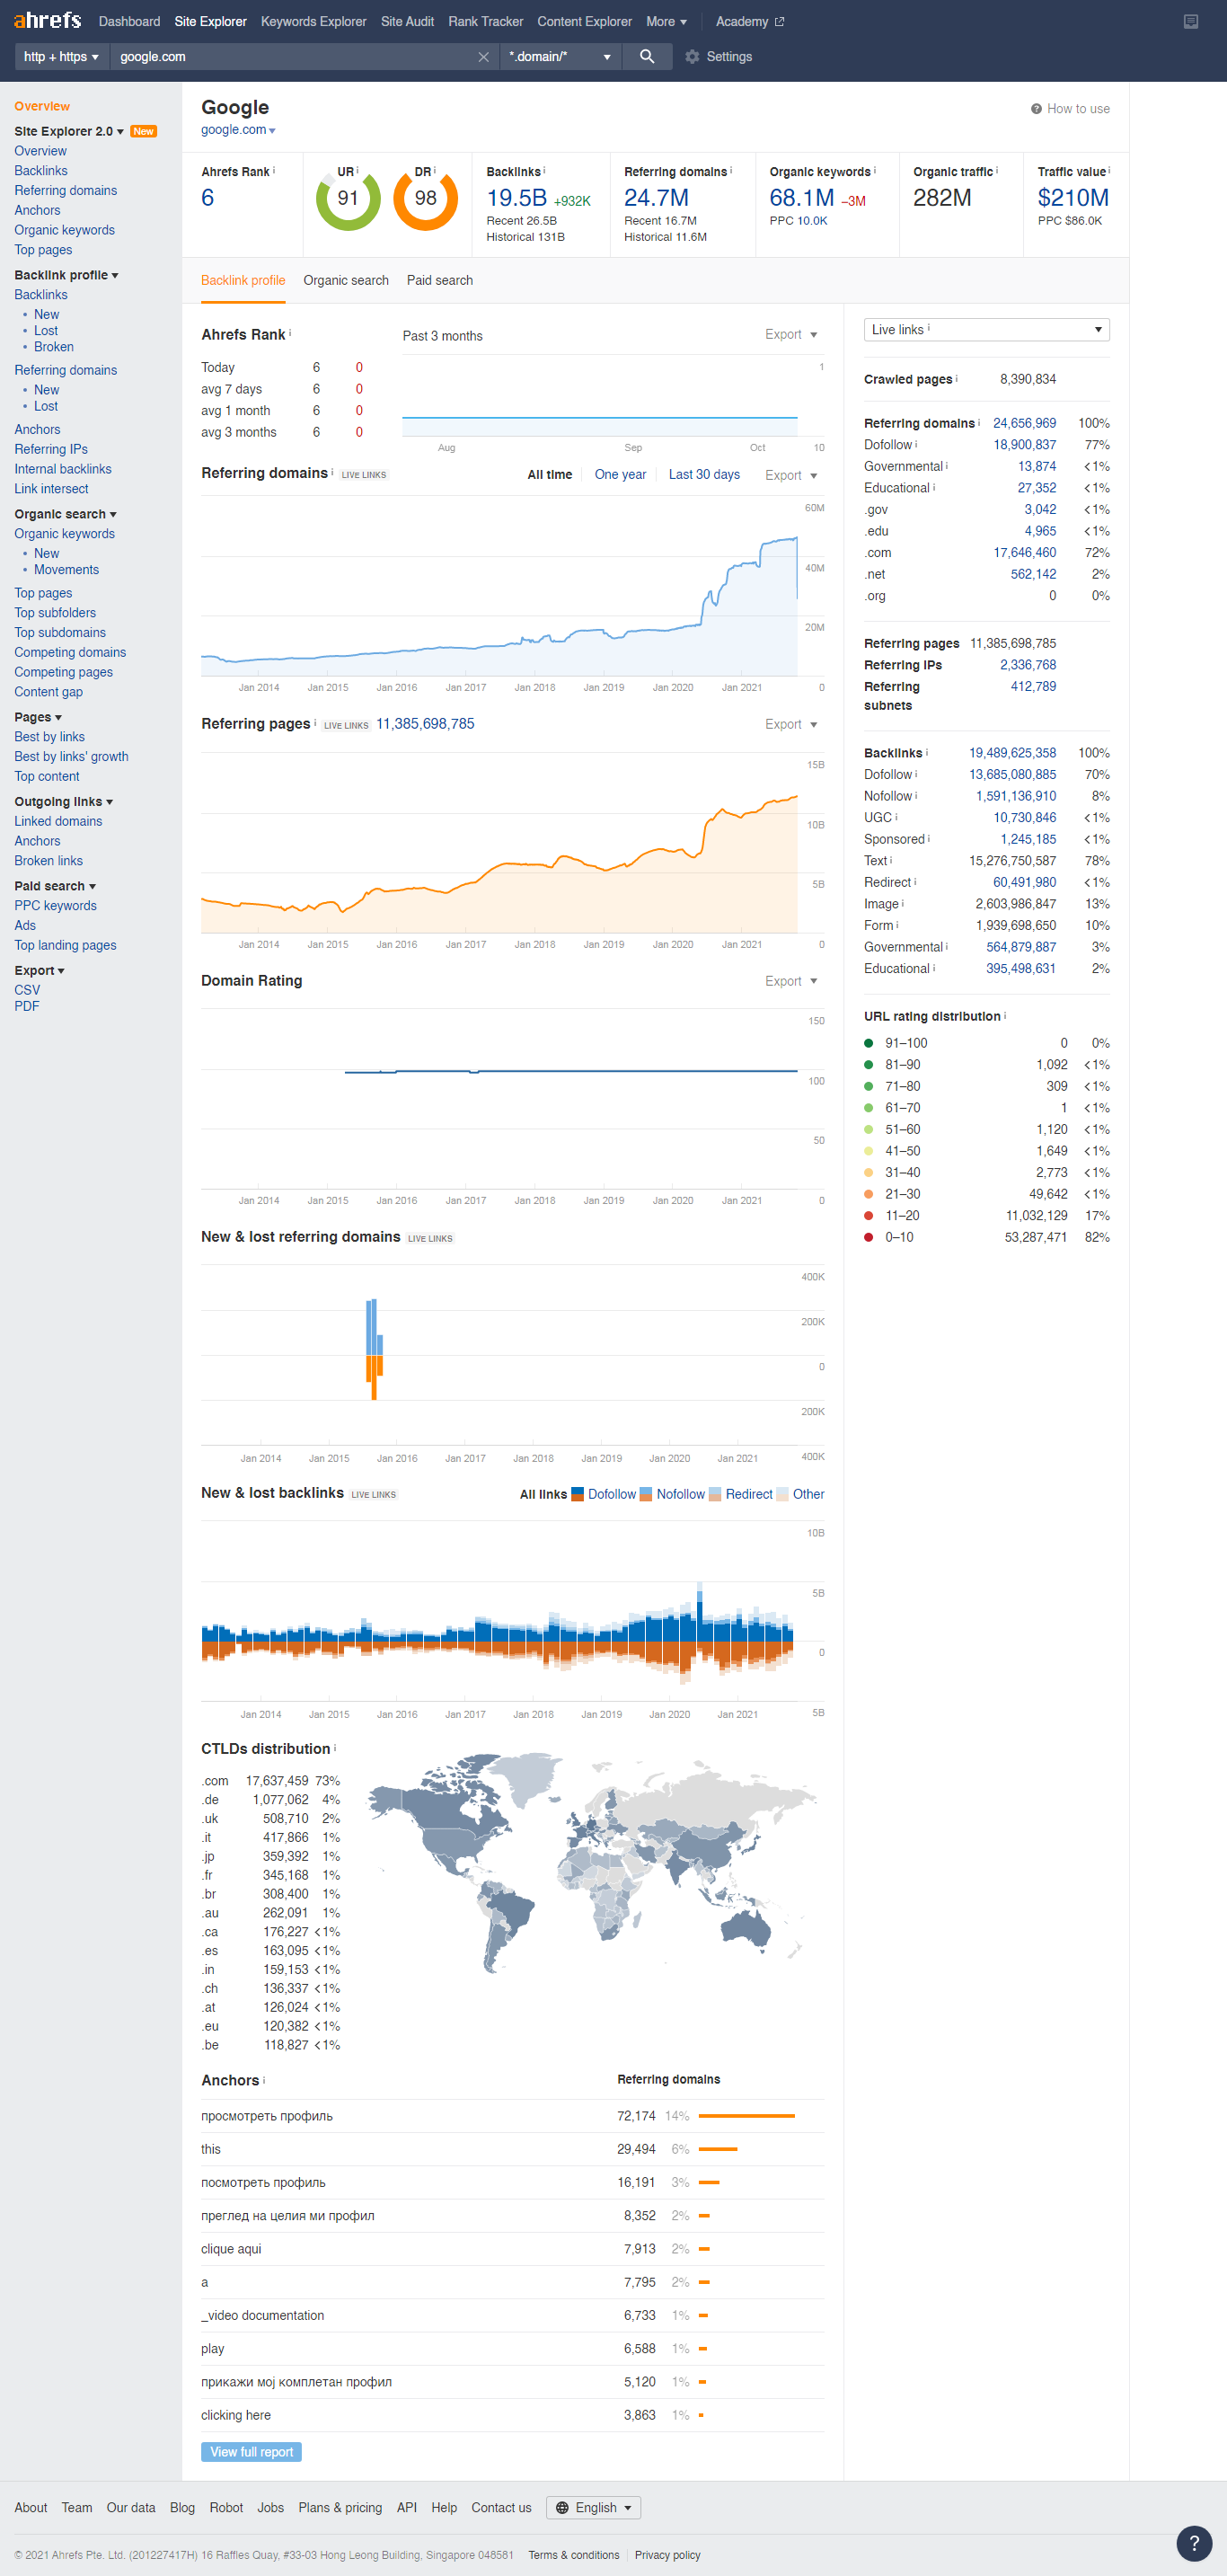Filter new & lost backlinks by Dofollow
This screenshot has width=1227, height=2576.
611,1494
